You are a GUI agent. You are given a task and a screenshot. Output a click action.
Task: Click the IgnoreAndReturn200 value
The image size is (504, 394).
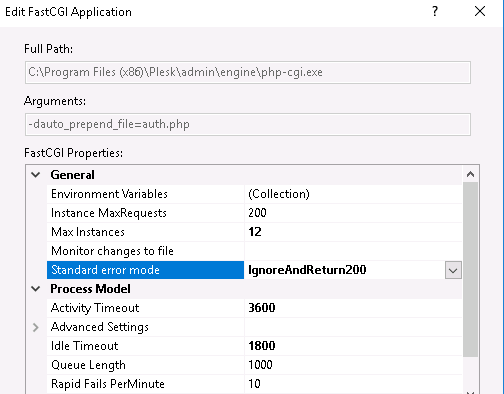(307, 270)
